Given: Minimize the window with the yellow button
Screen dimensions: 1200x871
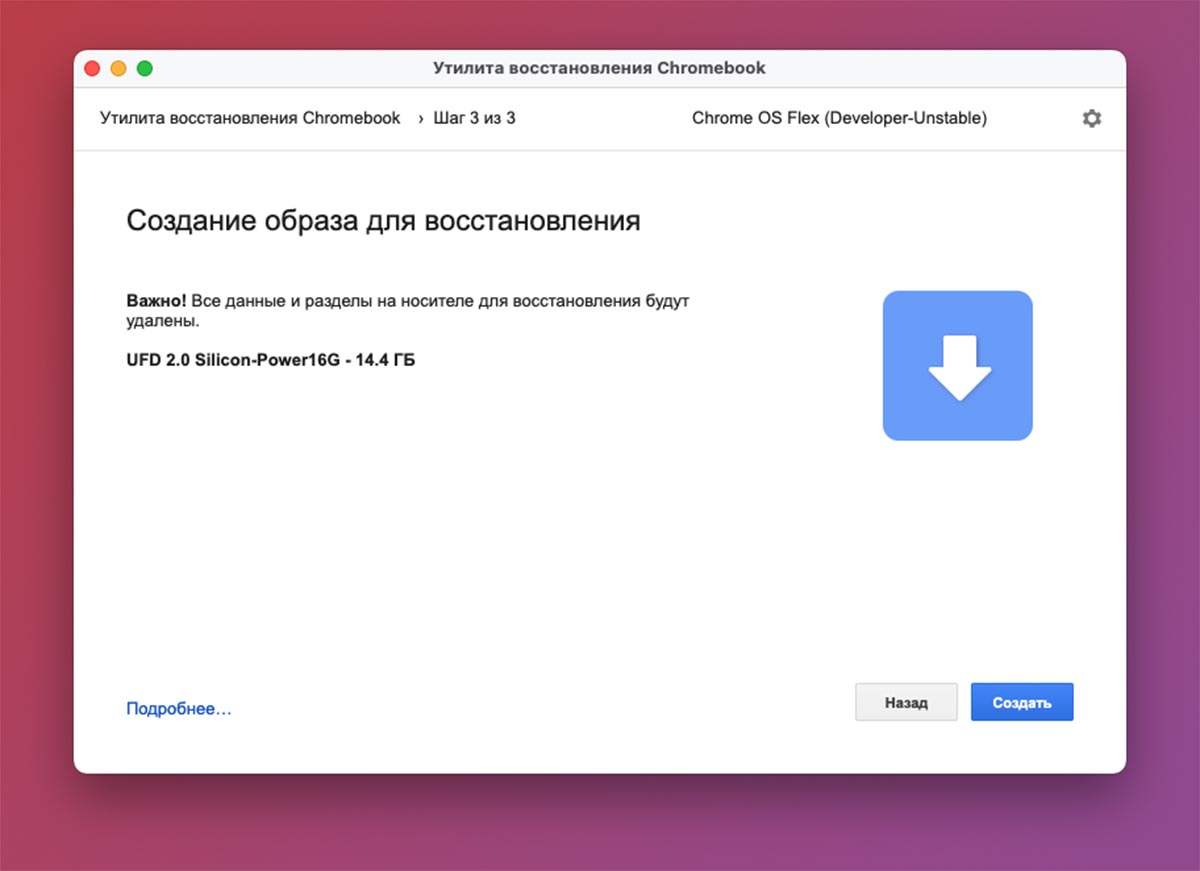Looking at the screenshot, I should pos(118,68).
